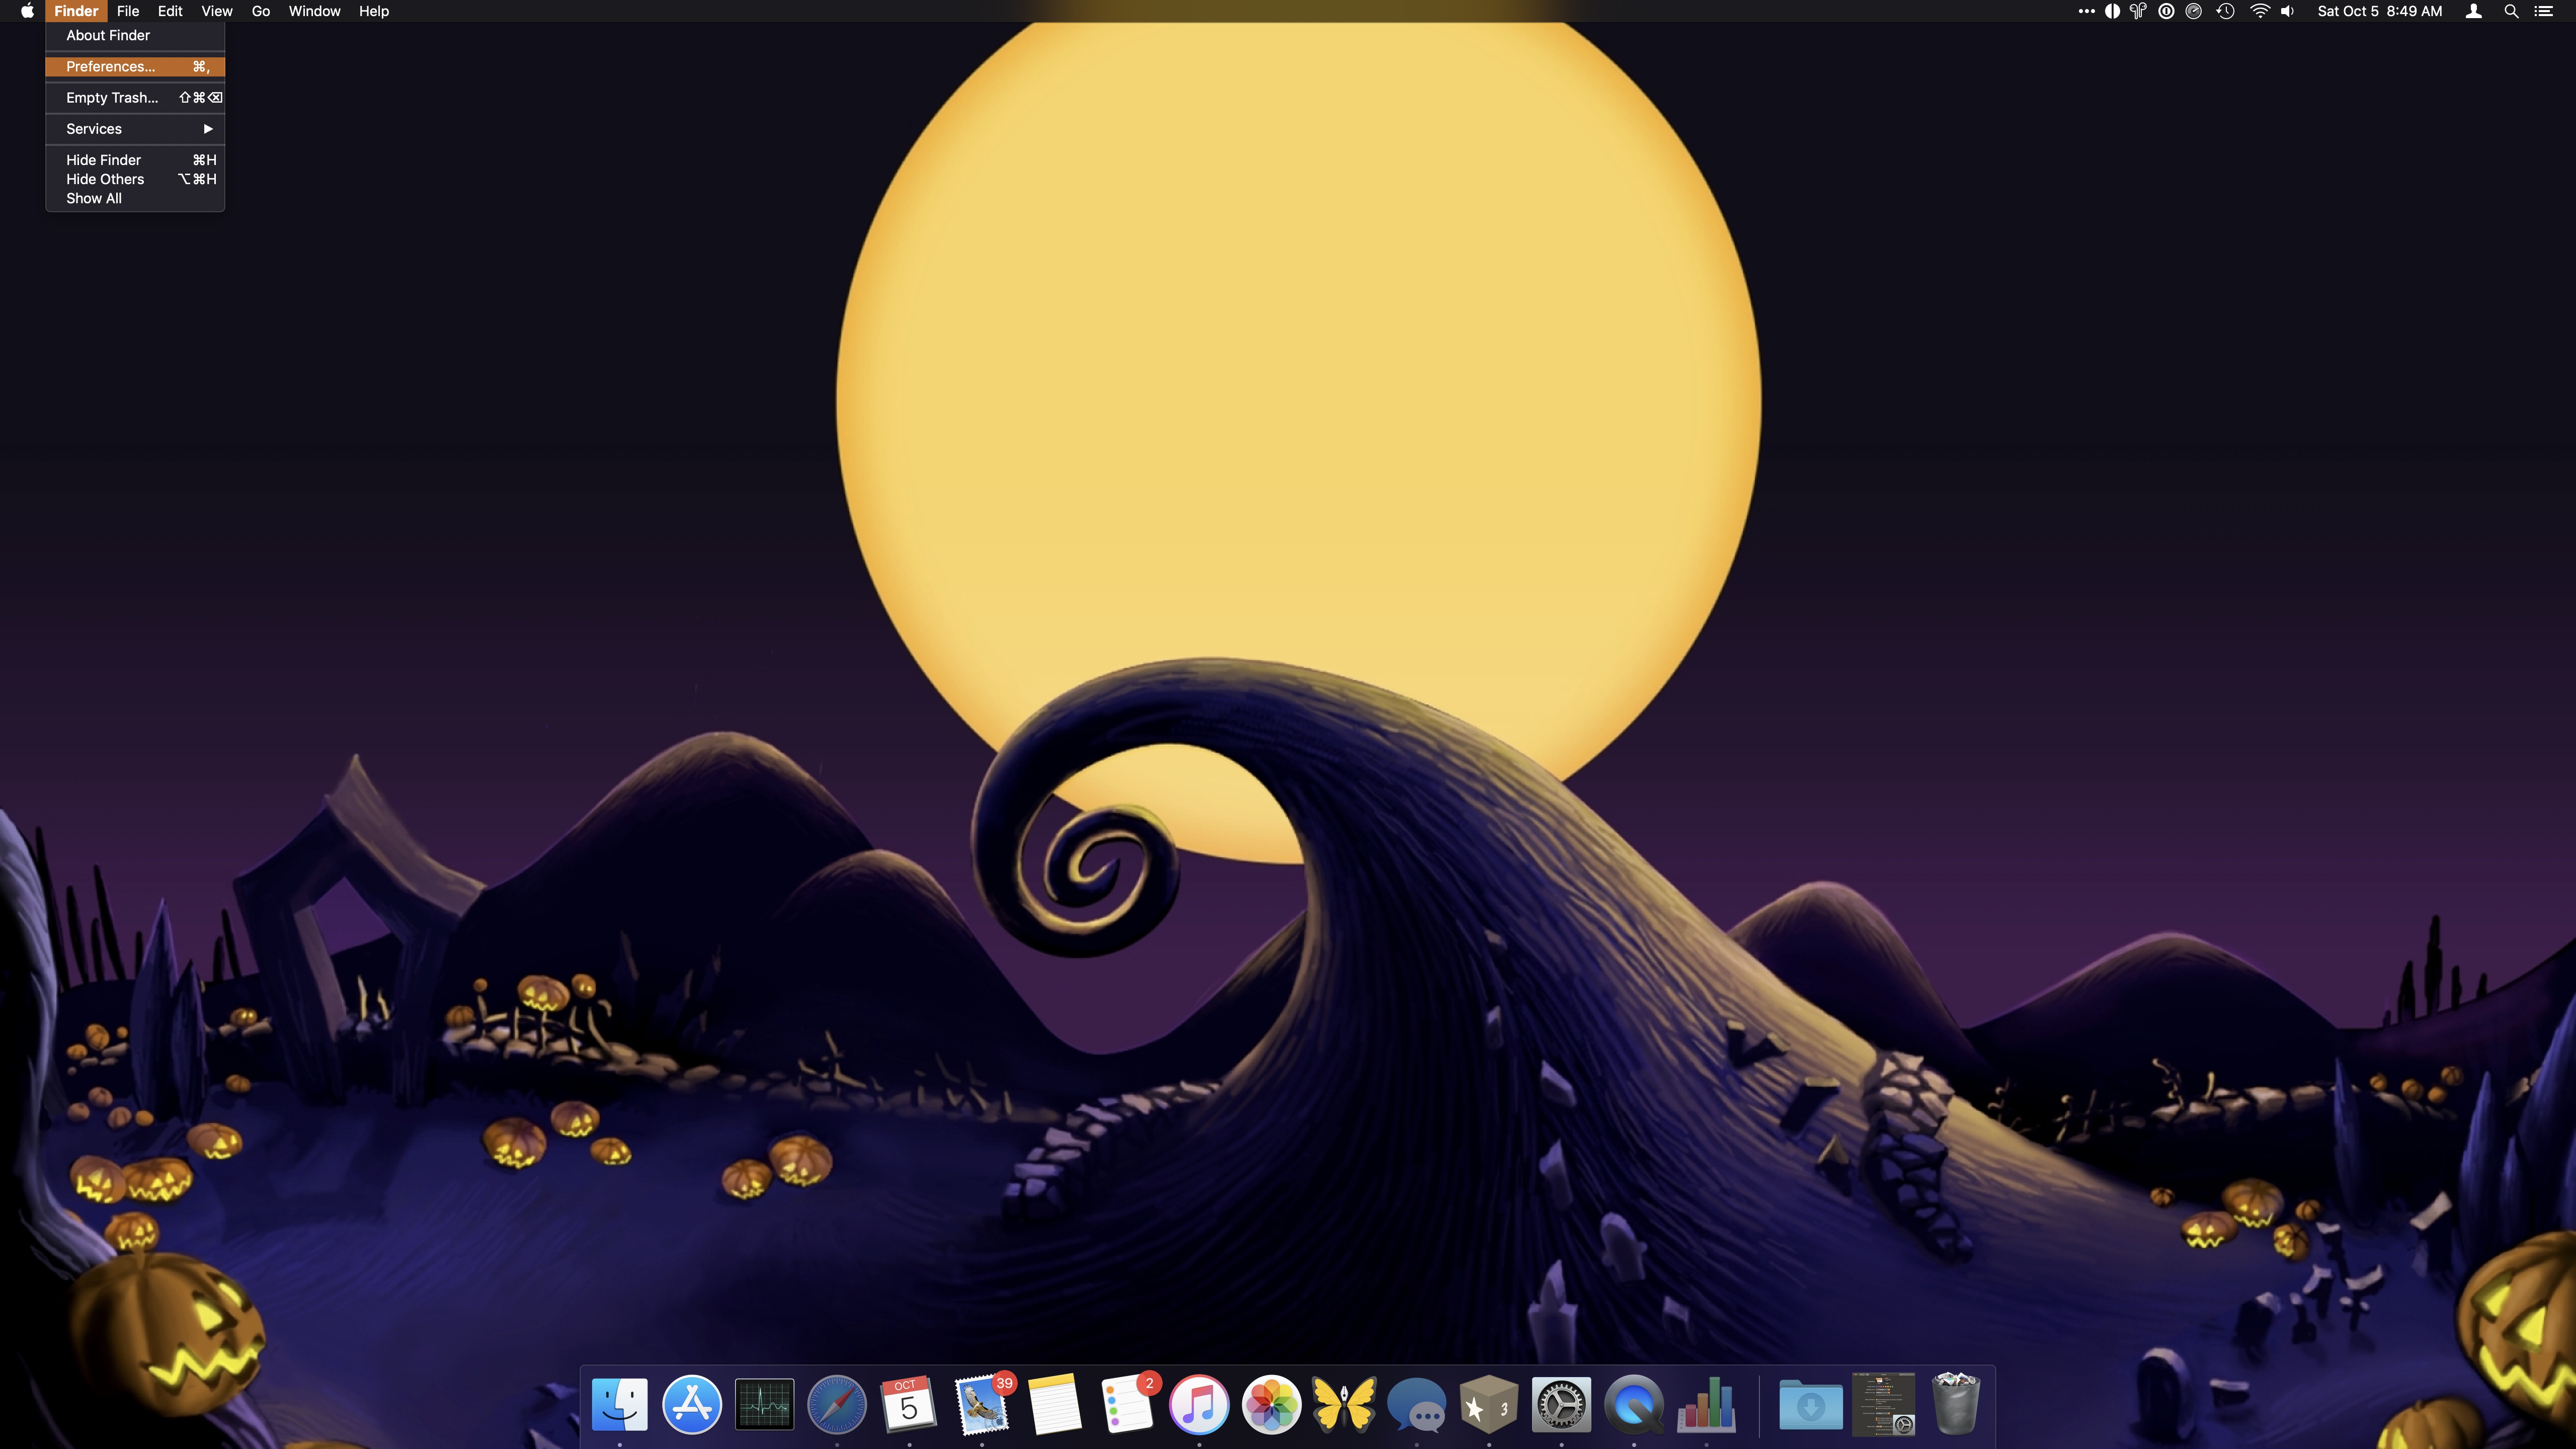The image size is (2576, 1449).
Task: Open the Reeder 3 box icon
Action: [x=1489, y=1404]
